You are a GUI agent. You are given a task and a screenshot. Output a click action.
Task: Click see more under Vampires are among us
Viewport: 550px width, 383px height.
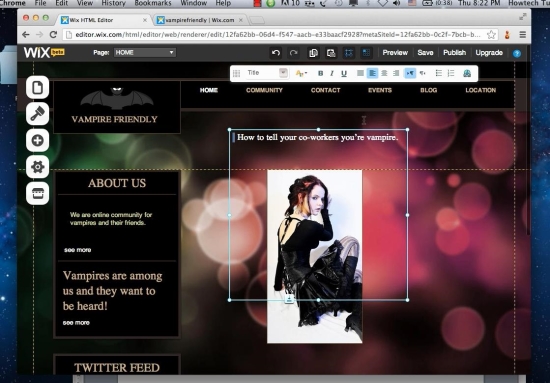click(x=76, y=323)
